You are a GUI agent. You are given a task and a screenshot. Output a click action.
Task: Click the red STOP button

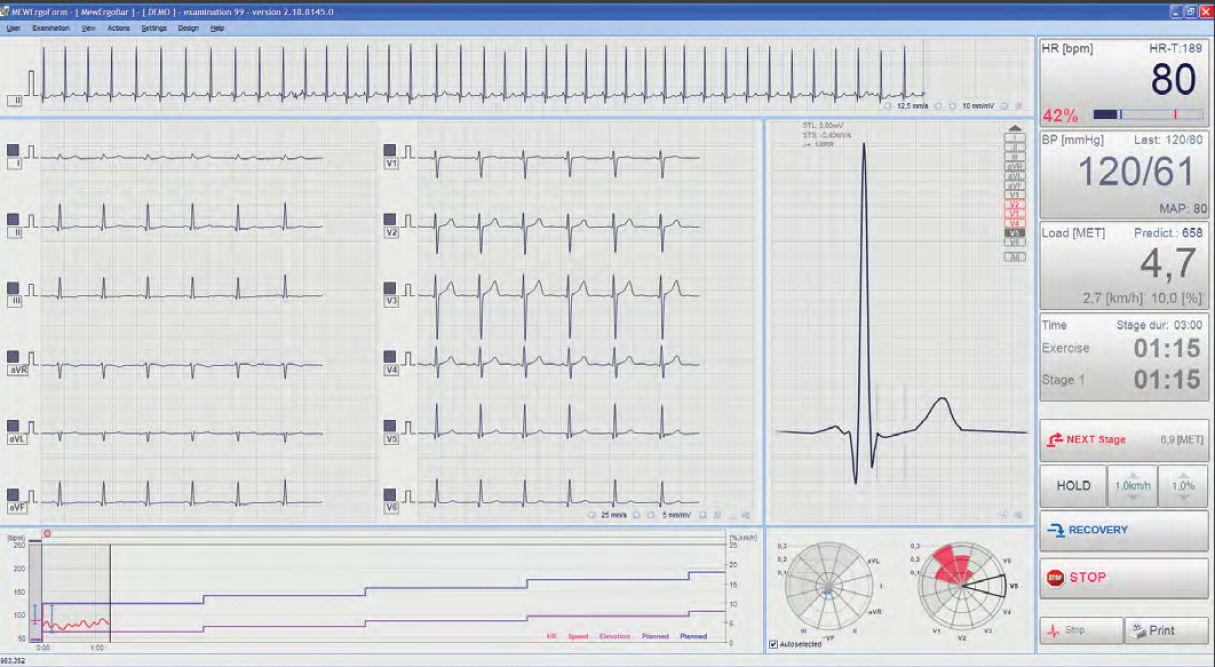coord(1123,578)
